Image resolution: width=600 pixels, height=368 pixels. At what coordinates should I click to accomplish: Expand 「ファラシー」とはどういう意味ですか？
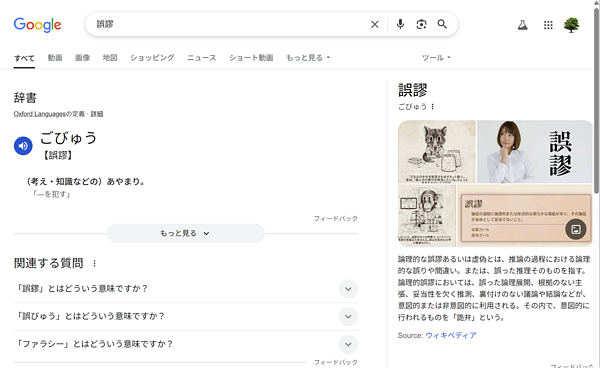click(186, 344)
